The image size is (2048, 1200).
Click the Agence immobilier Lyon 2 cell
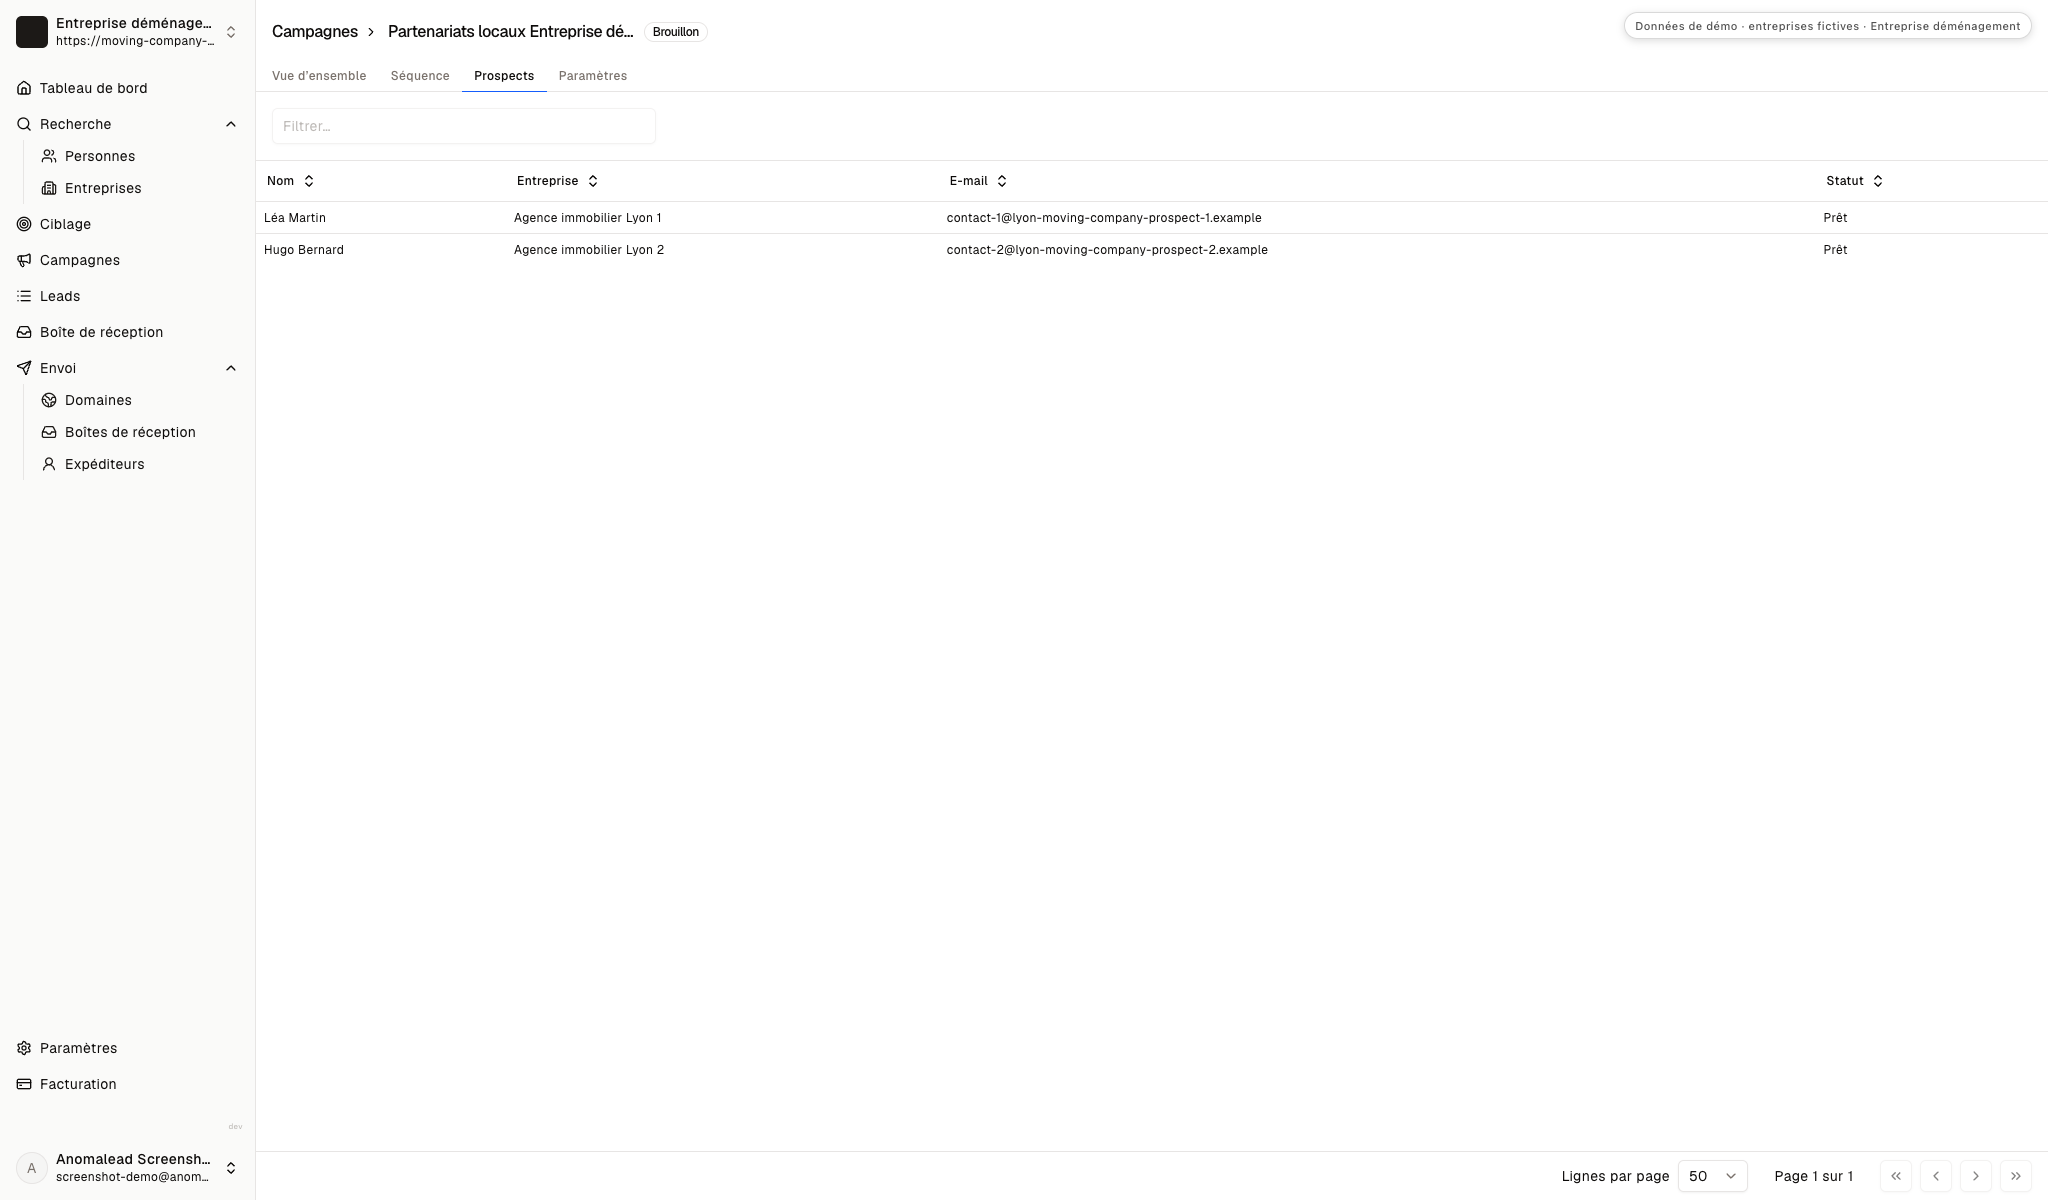589,250
